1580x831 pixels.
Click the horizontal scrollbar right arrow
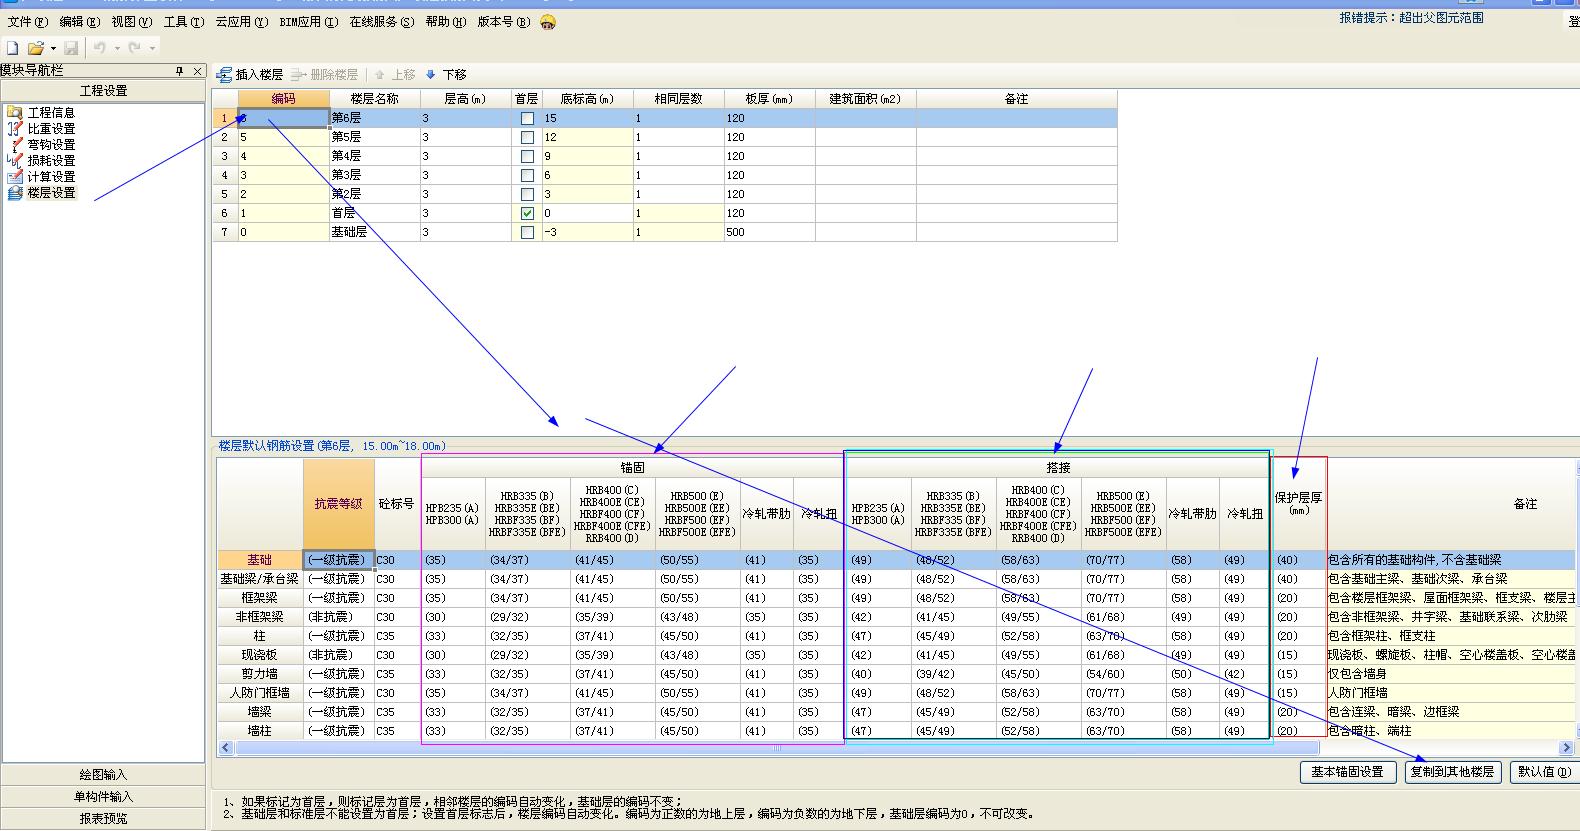click(1566, 748)
